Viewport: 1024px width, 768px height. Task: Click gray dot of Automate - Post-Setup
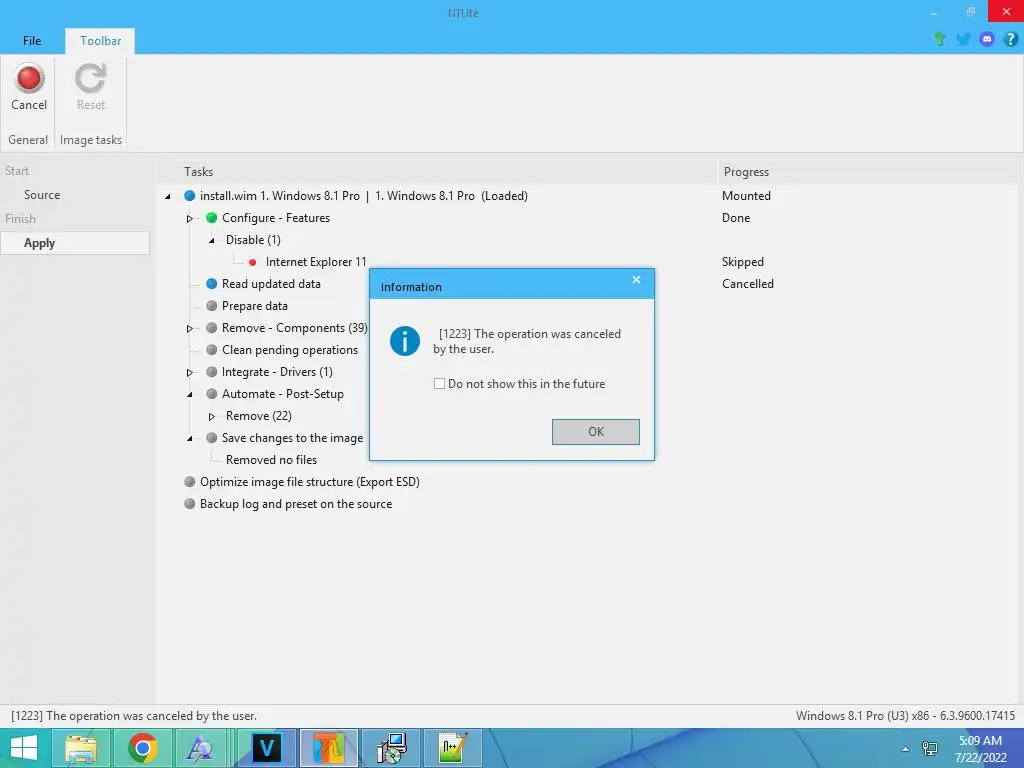click(212, 394)
